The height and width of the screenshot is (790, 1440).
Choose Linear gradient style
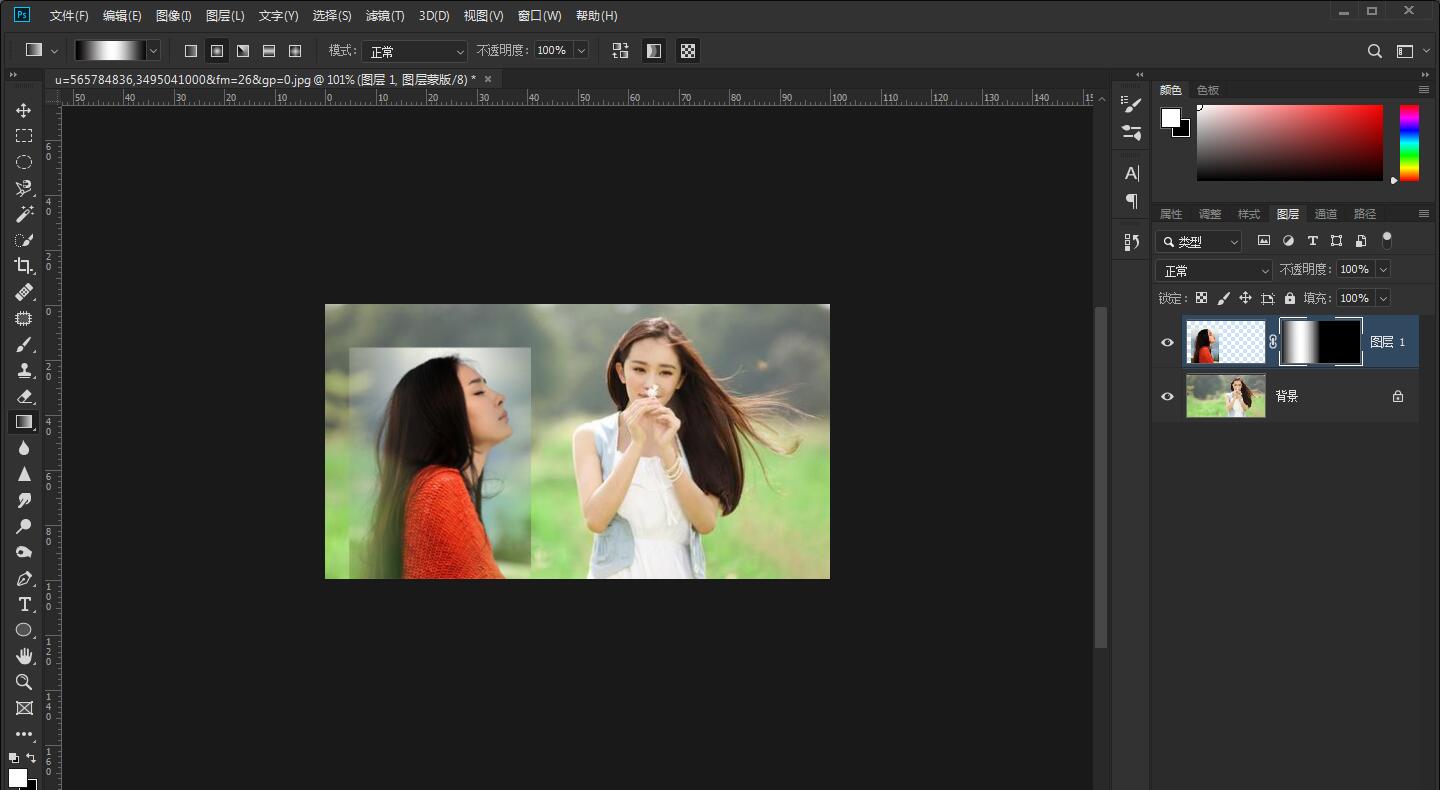tap(191, 51)
